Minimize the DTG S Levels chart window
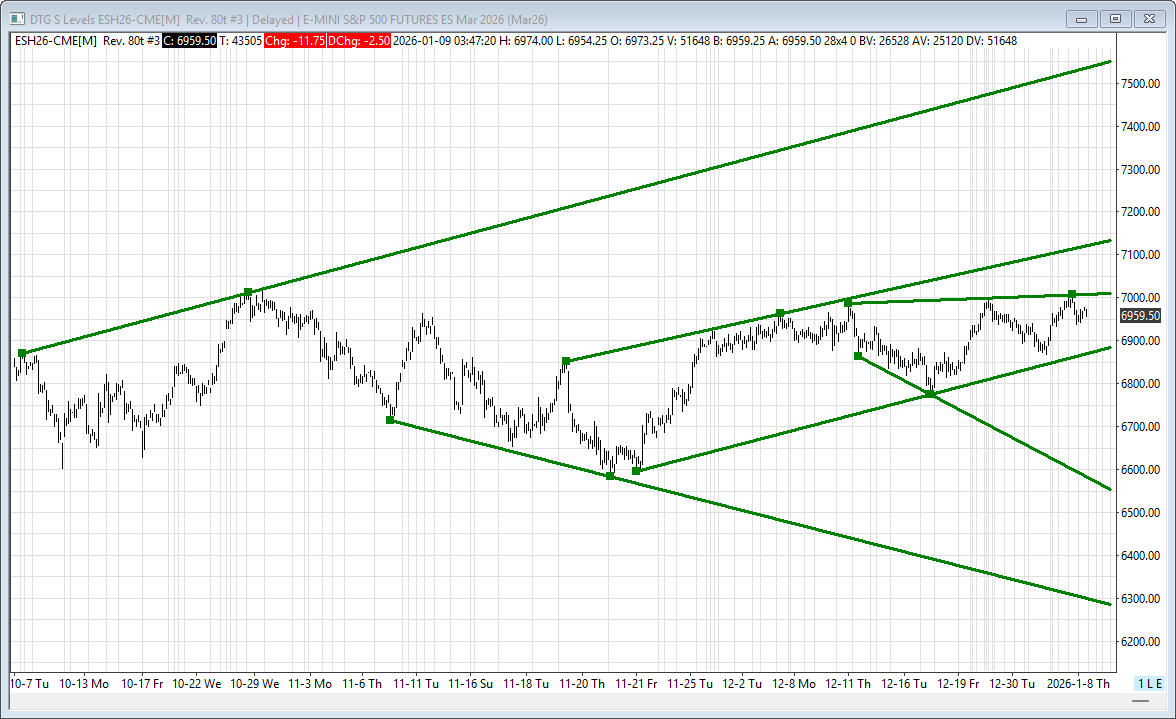This screenshot has width=1176, height=719. click(x=1082, y=18)
